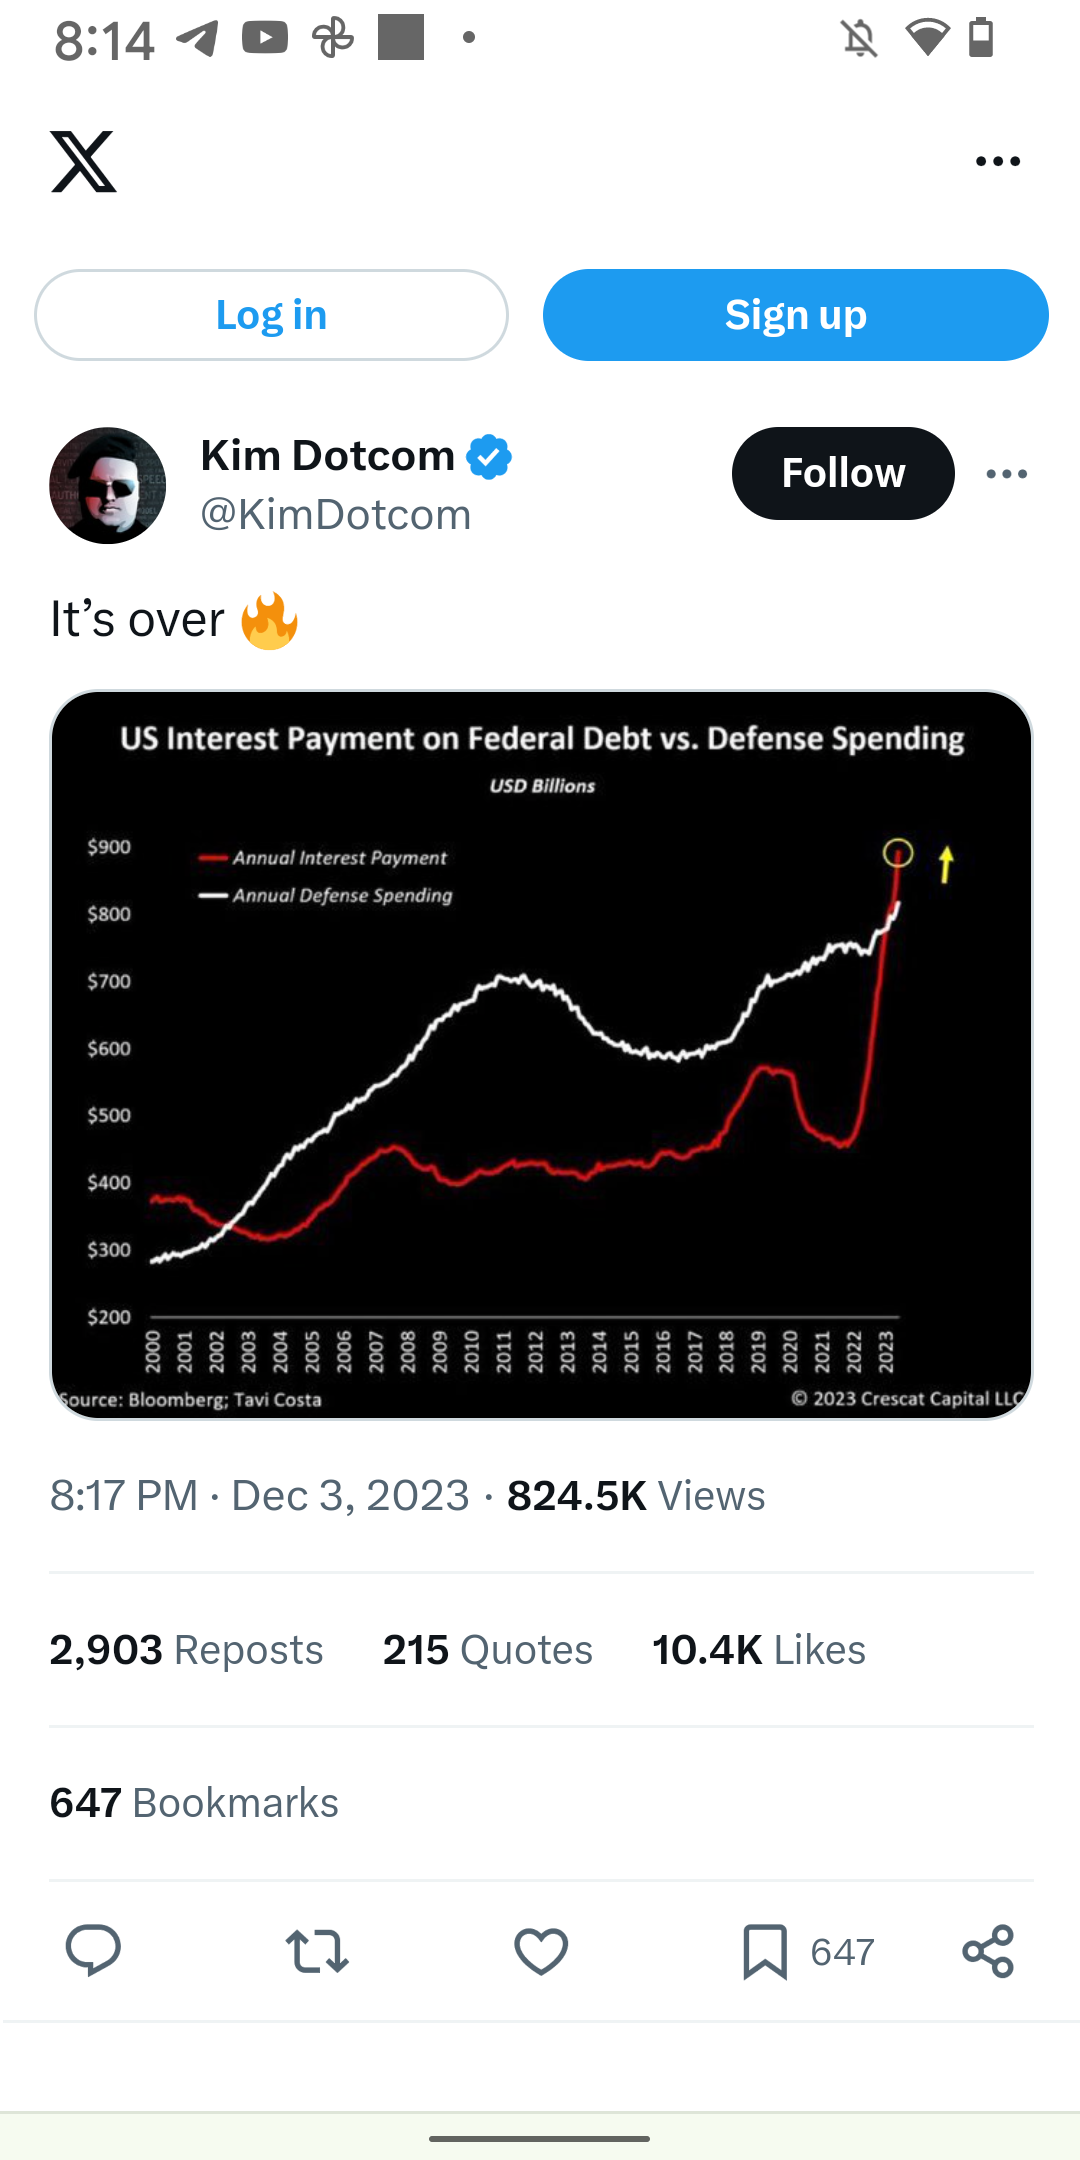
Task: Follow the Kim Dotcom account
Action: tap(842, 473)
